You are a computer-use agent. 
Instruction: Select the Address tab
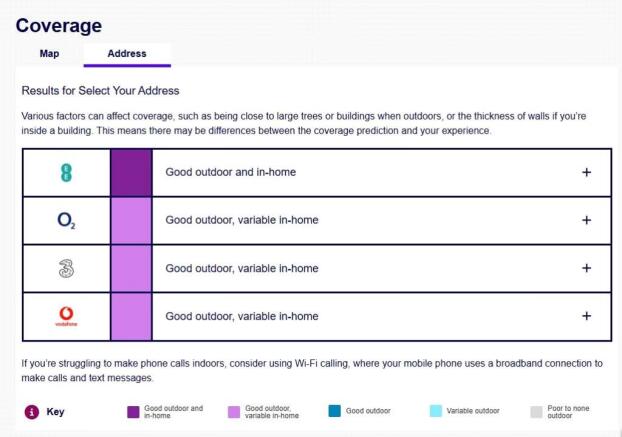[x=127, y=53]
